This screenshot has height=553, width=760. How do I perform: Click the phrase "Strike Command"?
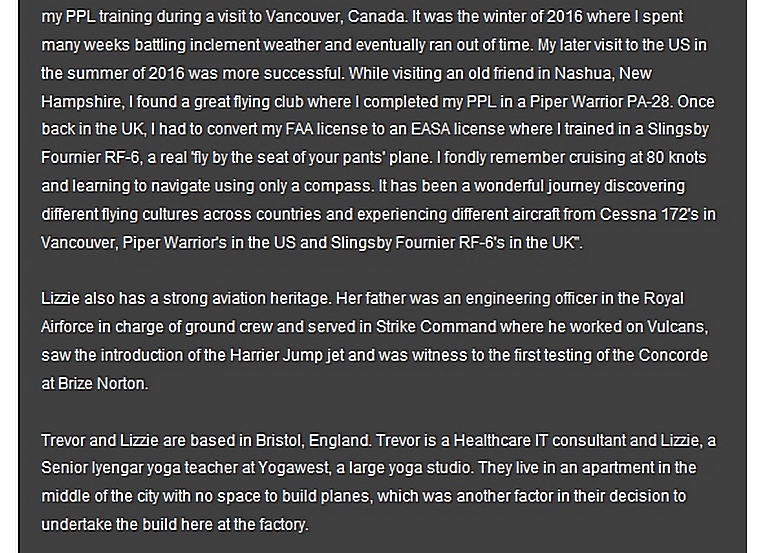pos(436,326)
